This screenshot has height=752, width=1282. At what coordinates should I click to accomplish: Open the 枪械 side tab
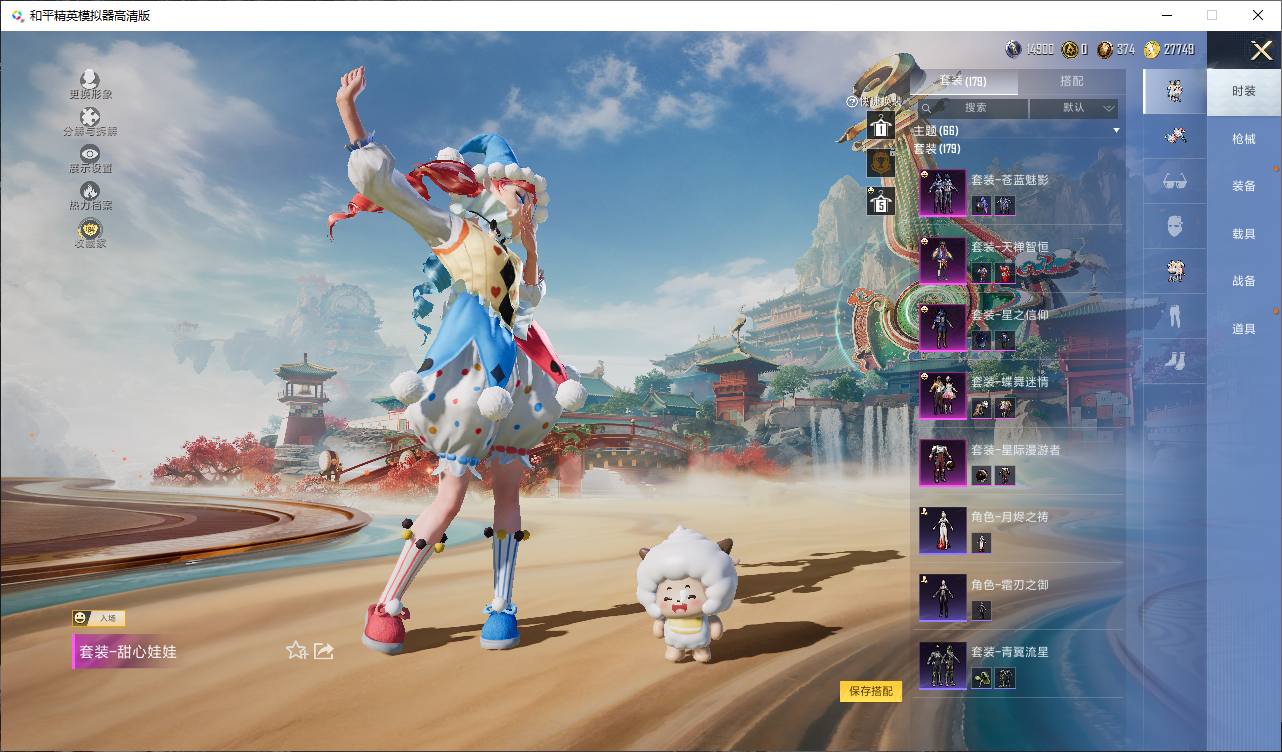pos(1243,139)
